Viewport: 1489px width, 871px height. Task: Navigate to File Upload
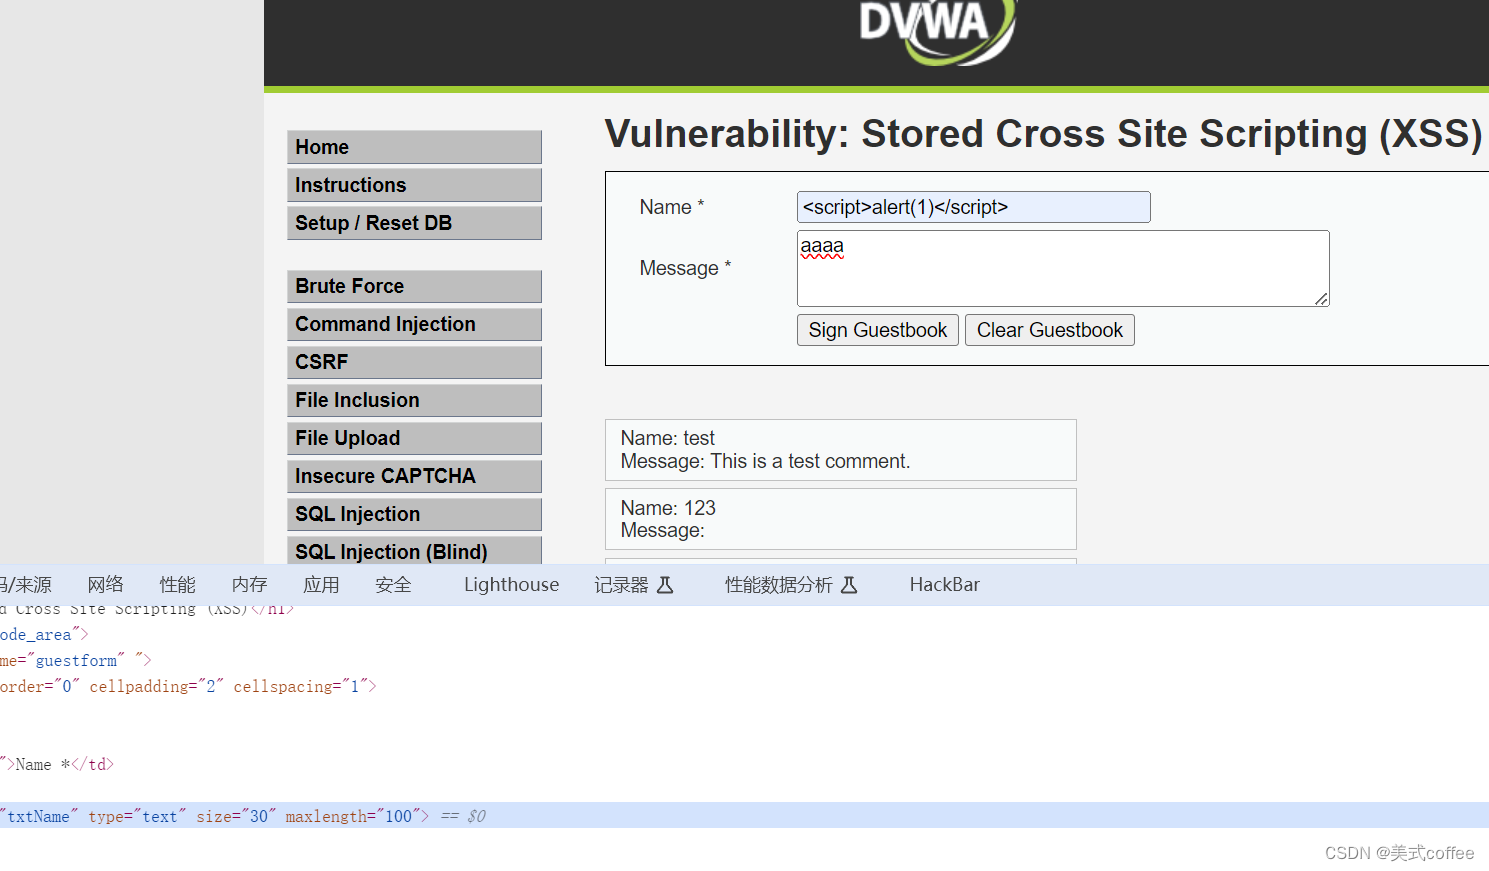[x=414, y=438]
